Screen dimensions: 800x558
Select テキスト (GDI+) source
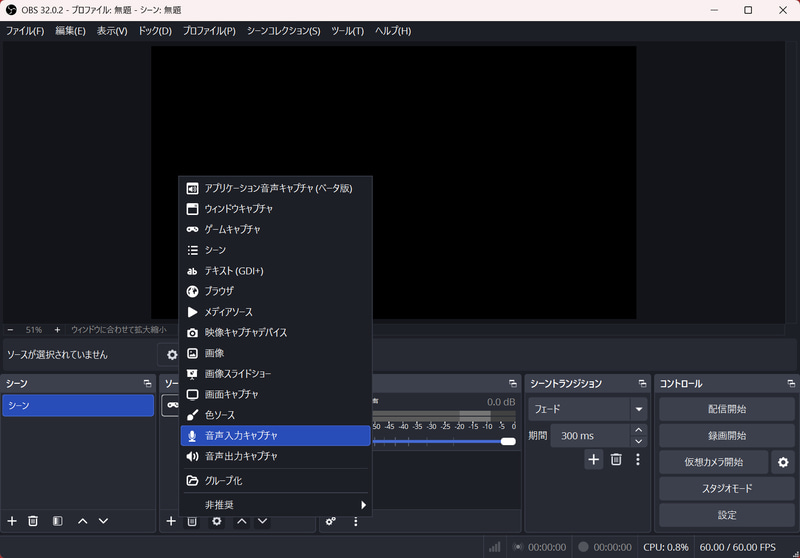[276, 271]
